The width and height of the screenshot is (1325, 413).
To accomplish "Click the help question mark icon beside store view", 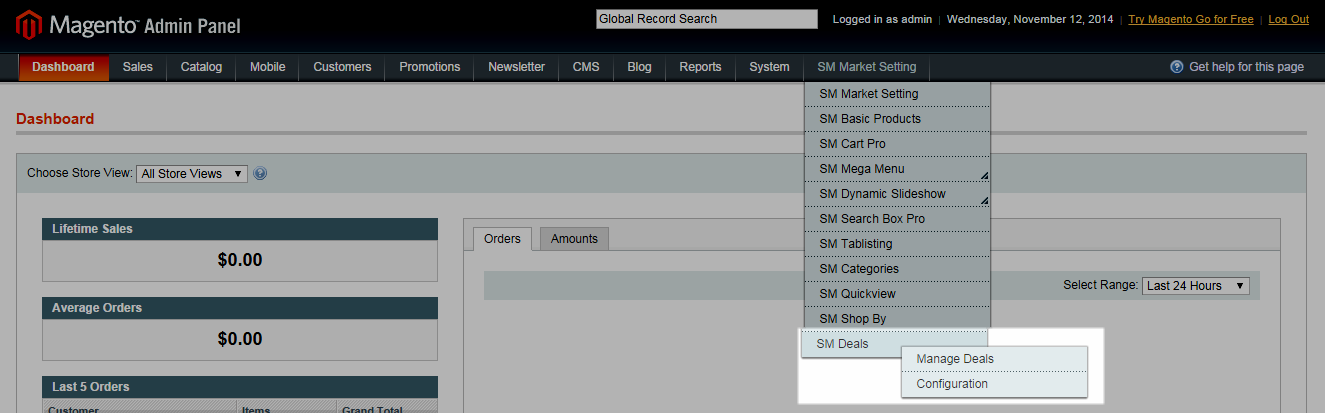I will point(260,173).
